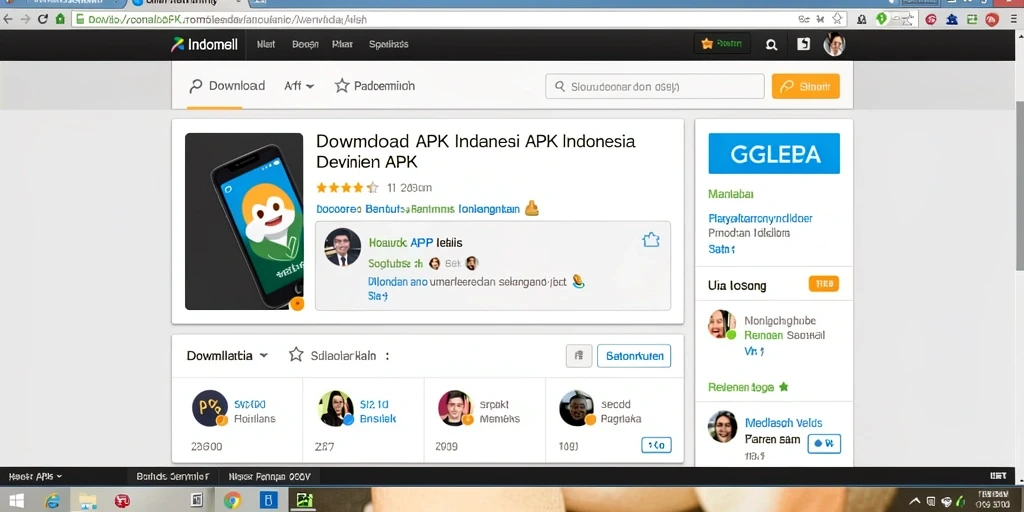Screen dimensions: 1024x512
Task: Reload the page with refresh icon
Action: tap(43, 19)
